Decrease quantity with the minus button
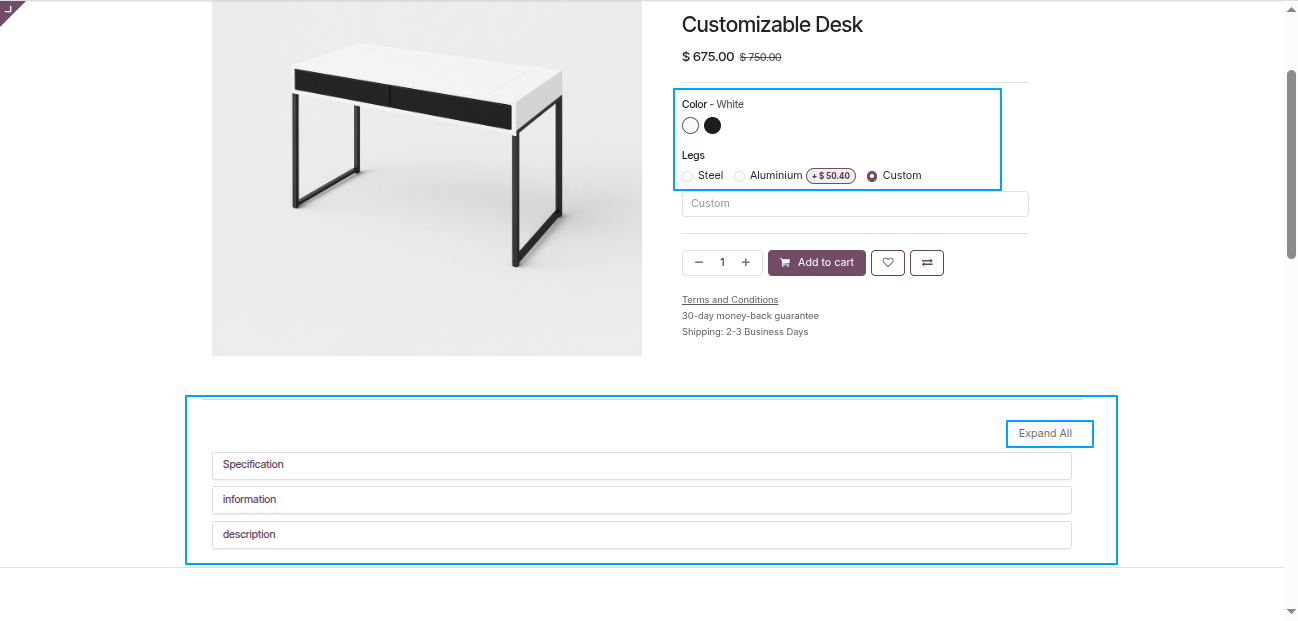This screenshot has height=621, width=1298. [x=698, y=263]
